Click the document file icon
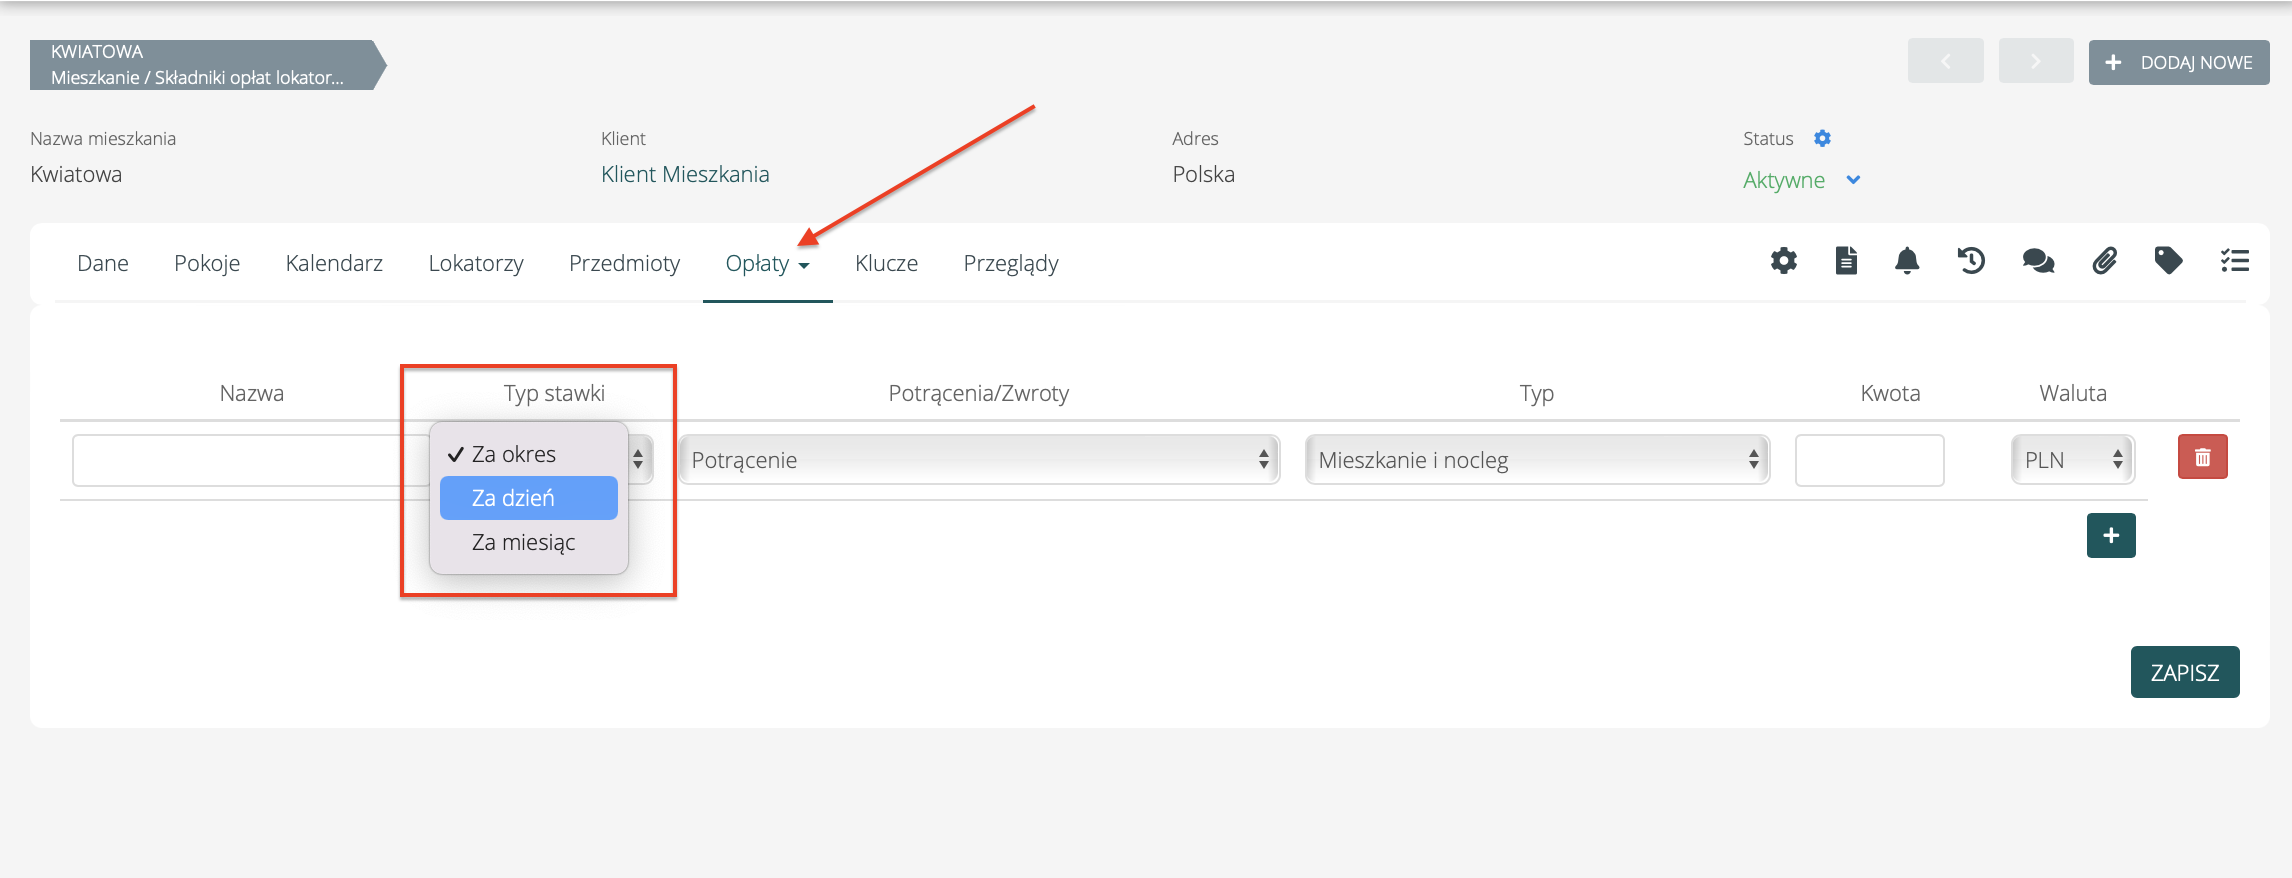 [1846, 262]
